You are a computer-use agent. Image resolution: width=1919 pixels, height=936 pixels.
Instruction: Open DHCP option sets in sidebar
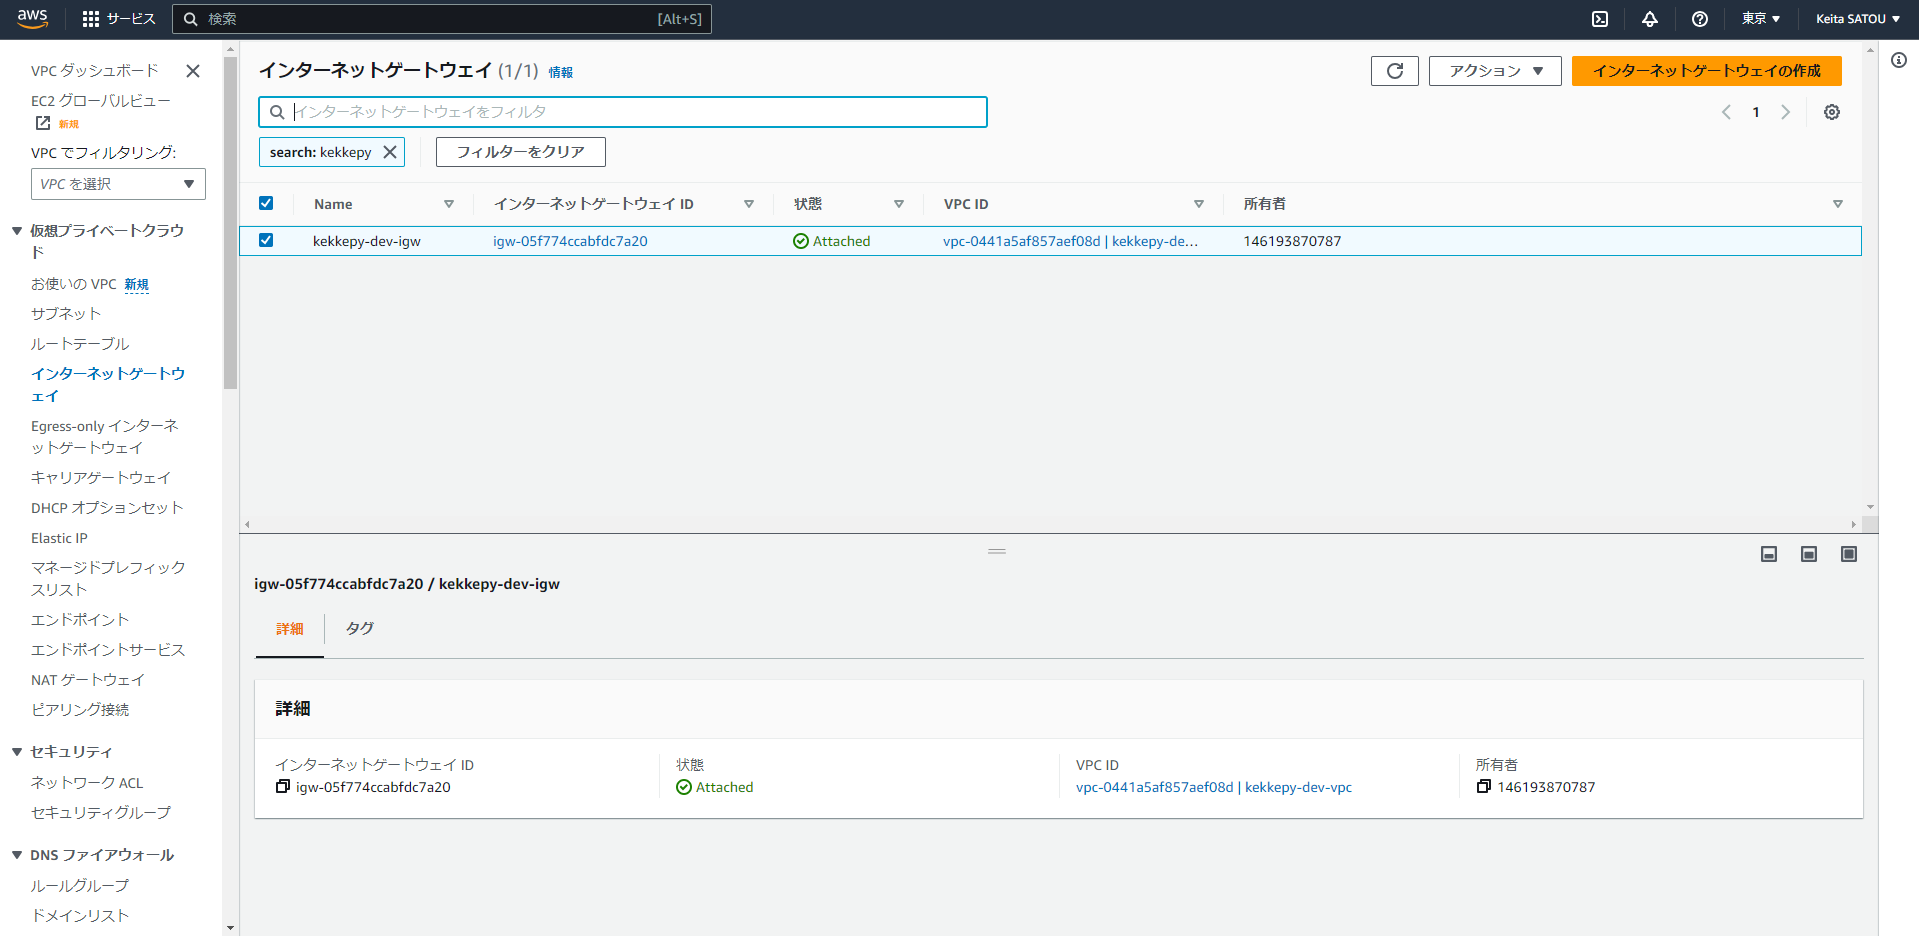pos(107,508)
